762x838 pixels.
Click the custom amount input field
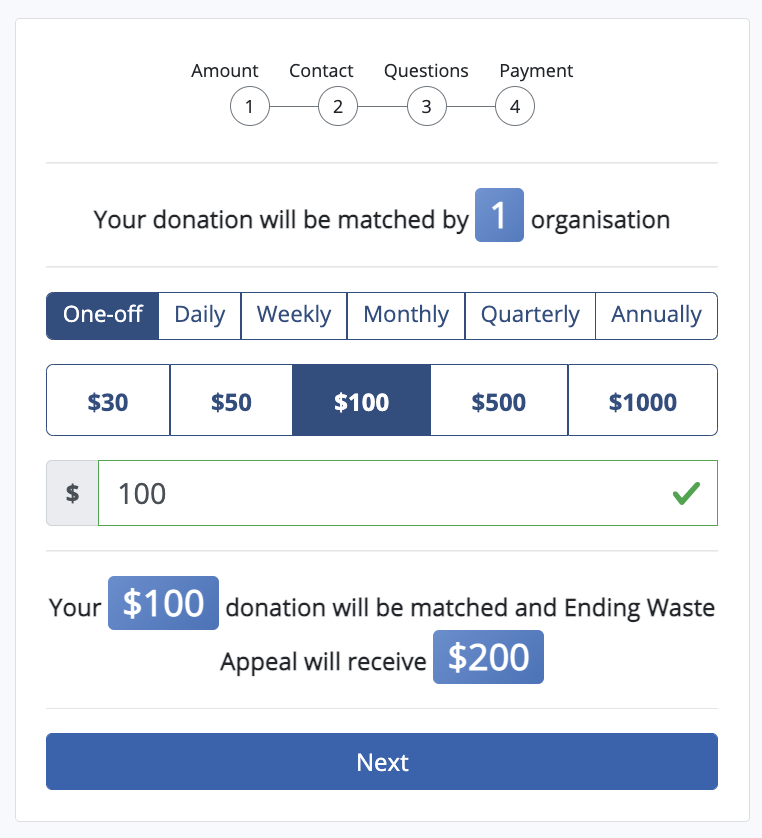point(380,493)
